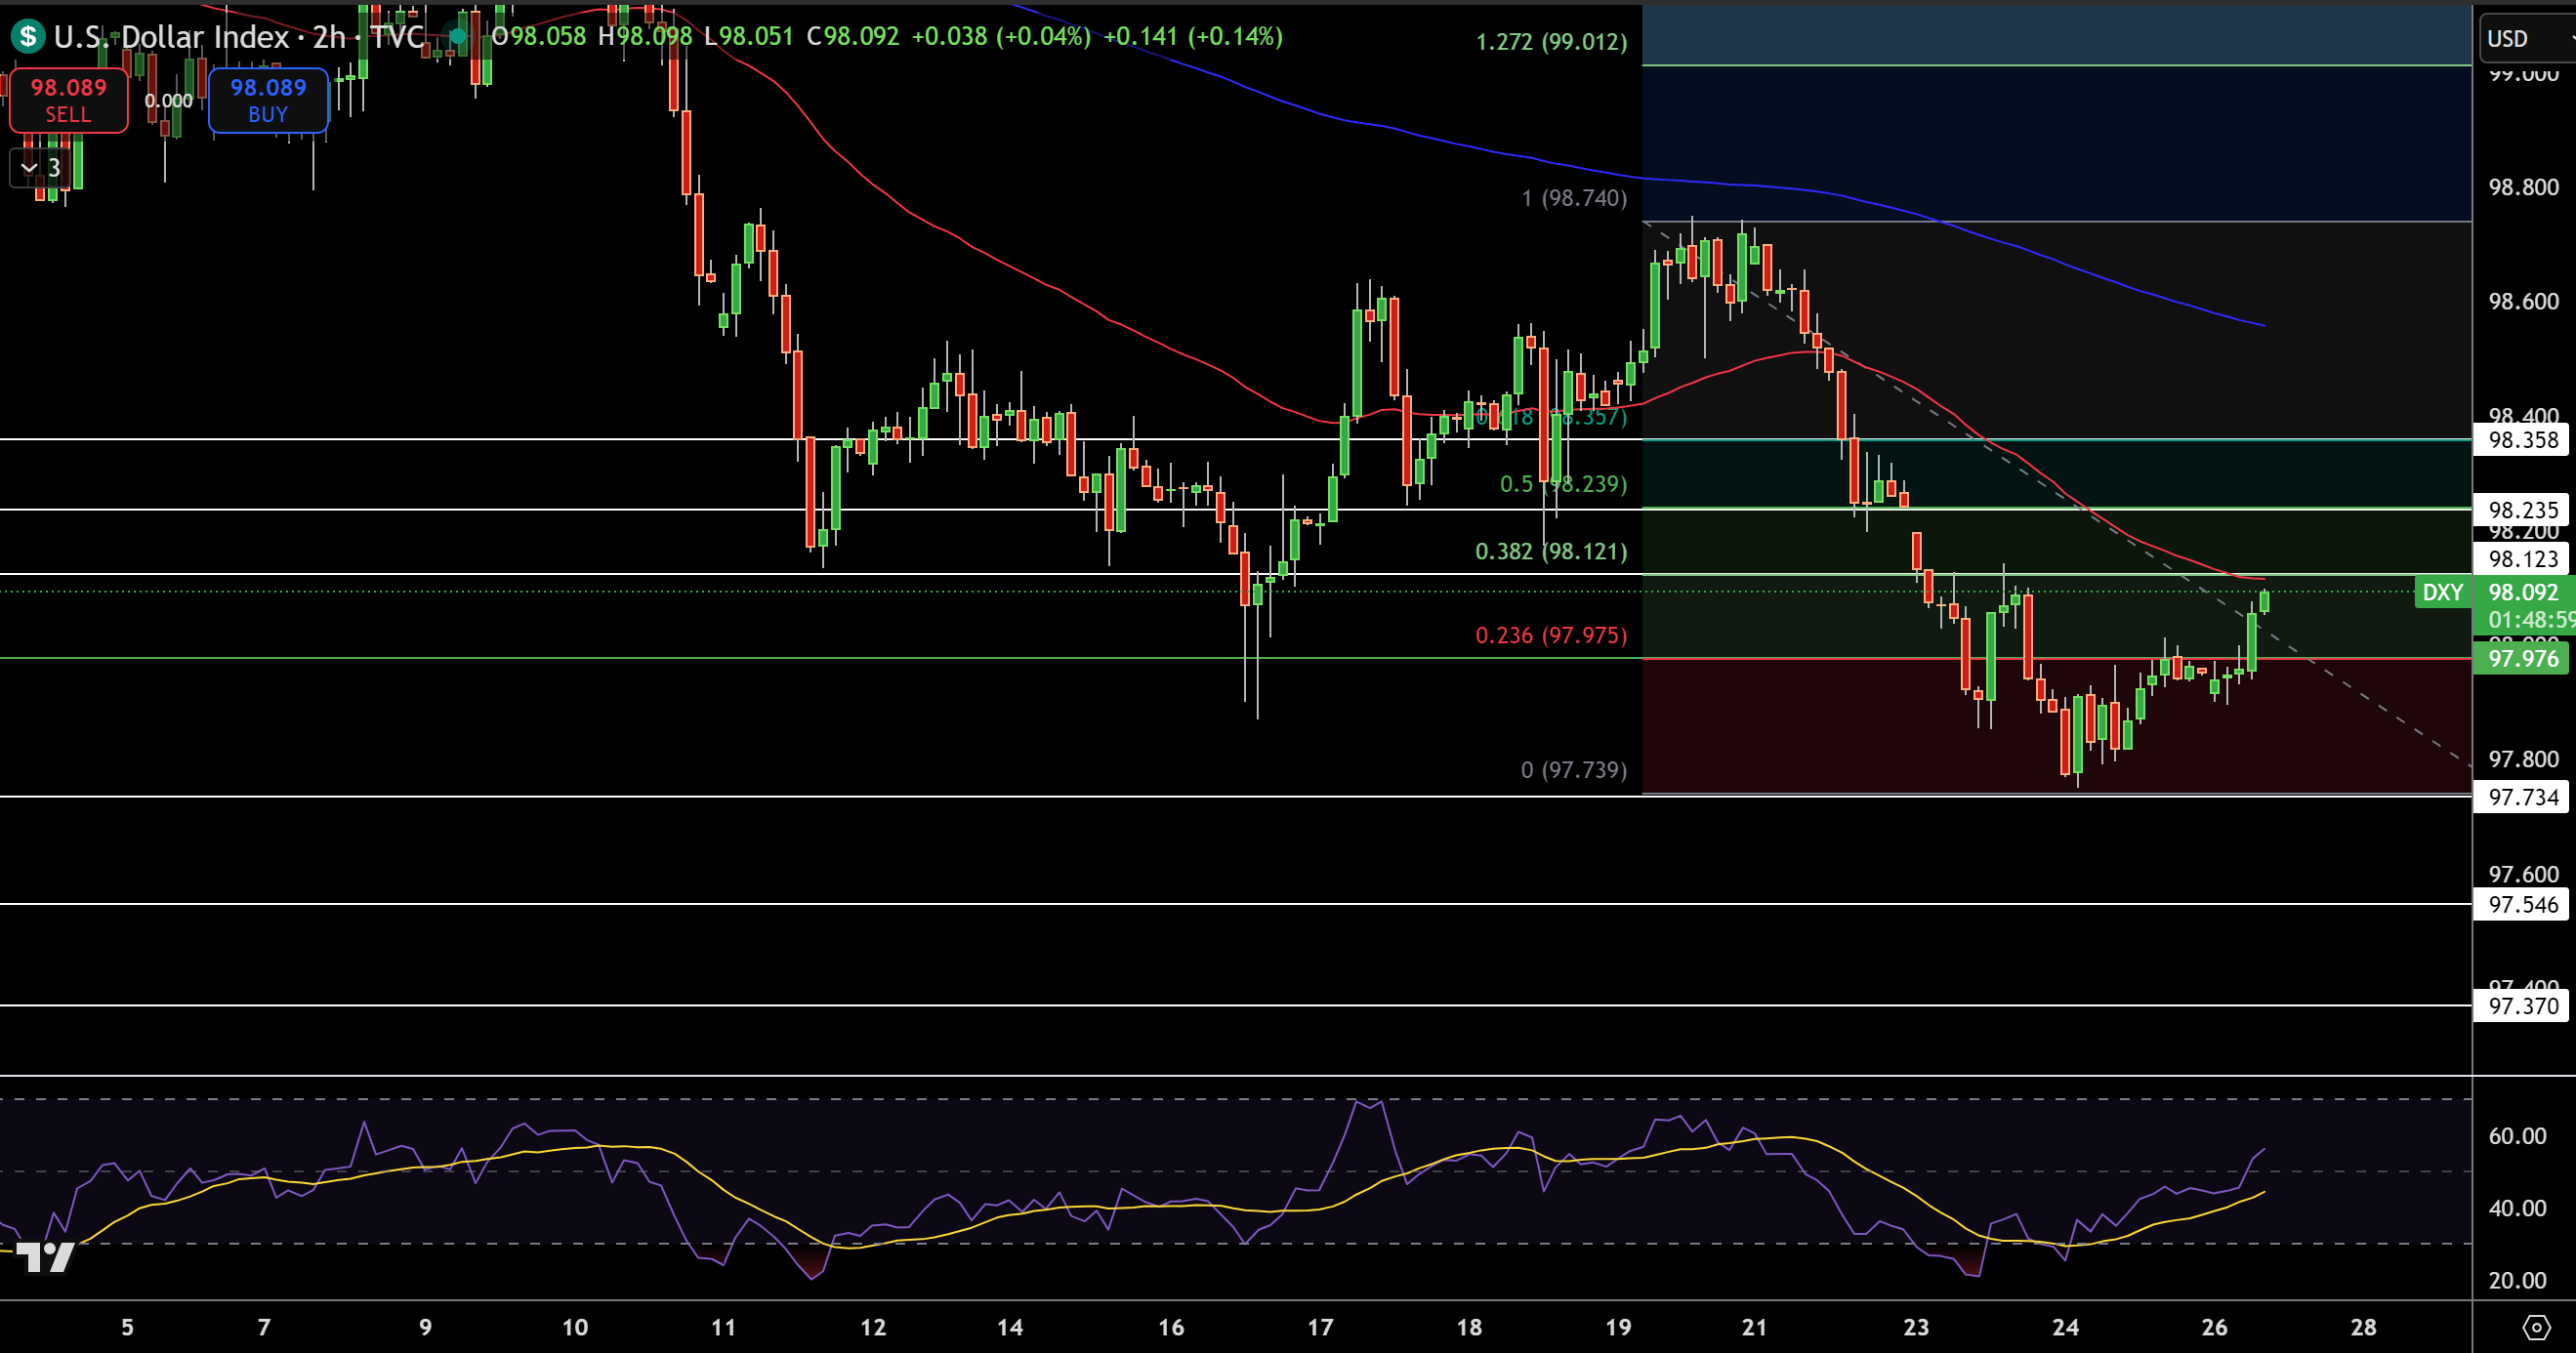Click the 97.546 price axis label
2576x1353 pixels.
(x=2523, y=905)
